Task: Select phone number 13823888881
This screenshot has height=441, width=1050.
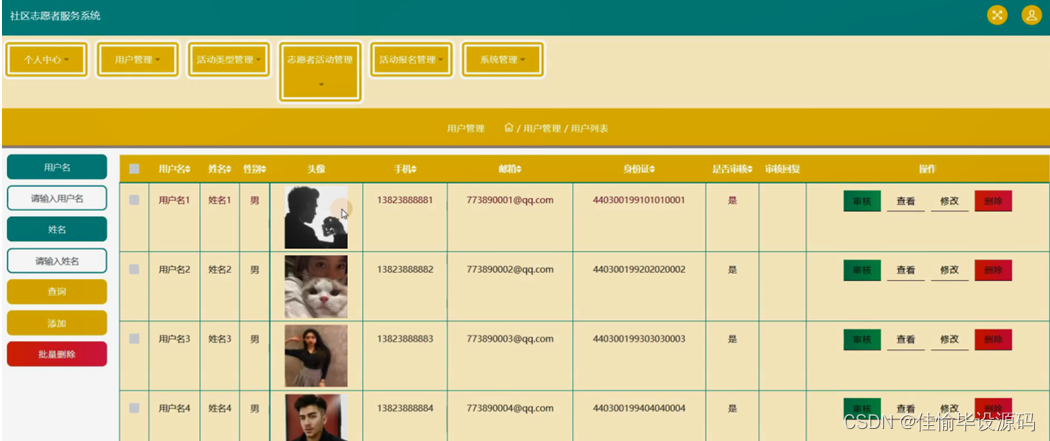Action: pyautogui.click(x=405, y=200)
